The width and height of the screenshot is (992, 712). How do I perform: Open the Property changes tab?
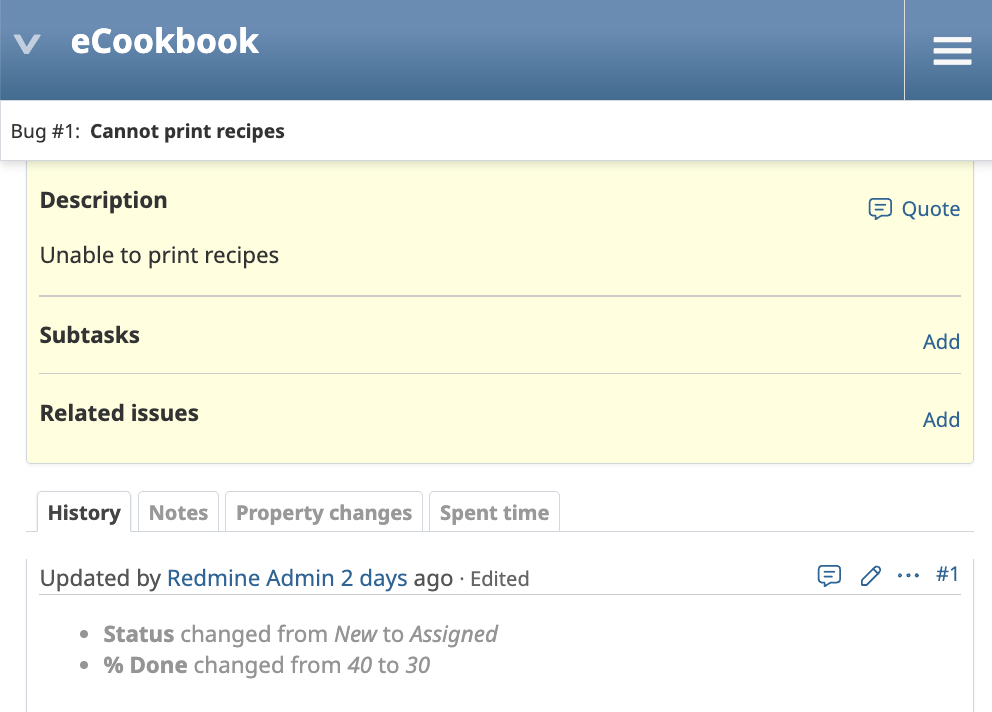coord(323,512)
